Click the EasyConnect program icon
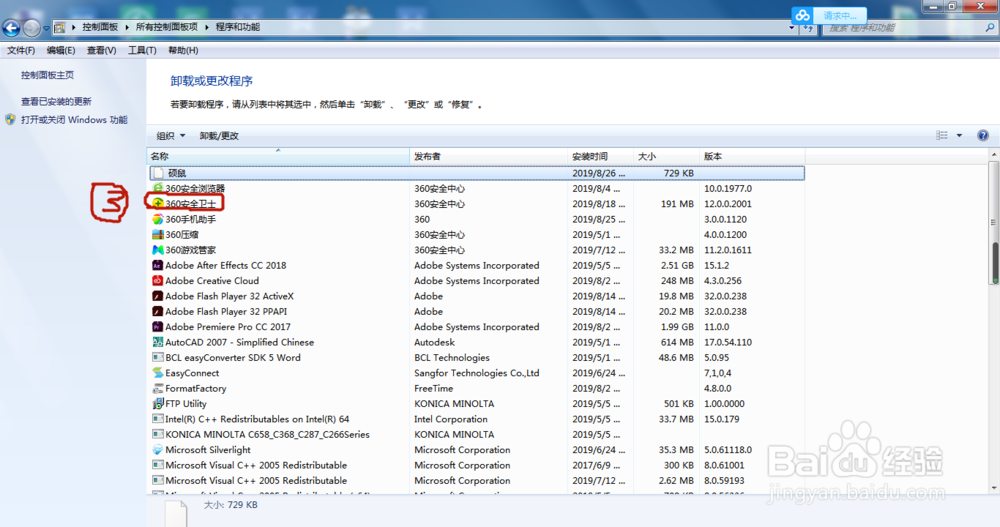This screenshot has height=527, width=1000. (x=158, y=373)
